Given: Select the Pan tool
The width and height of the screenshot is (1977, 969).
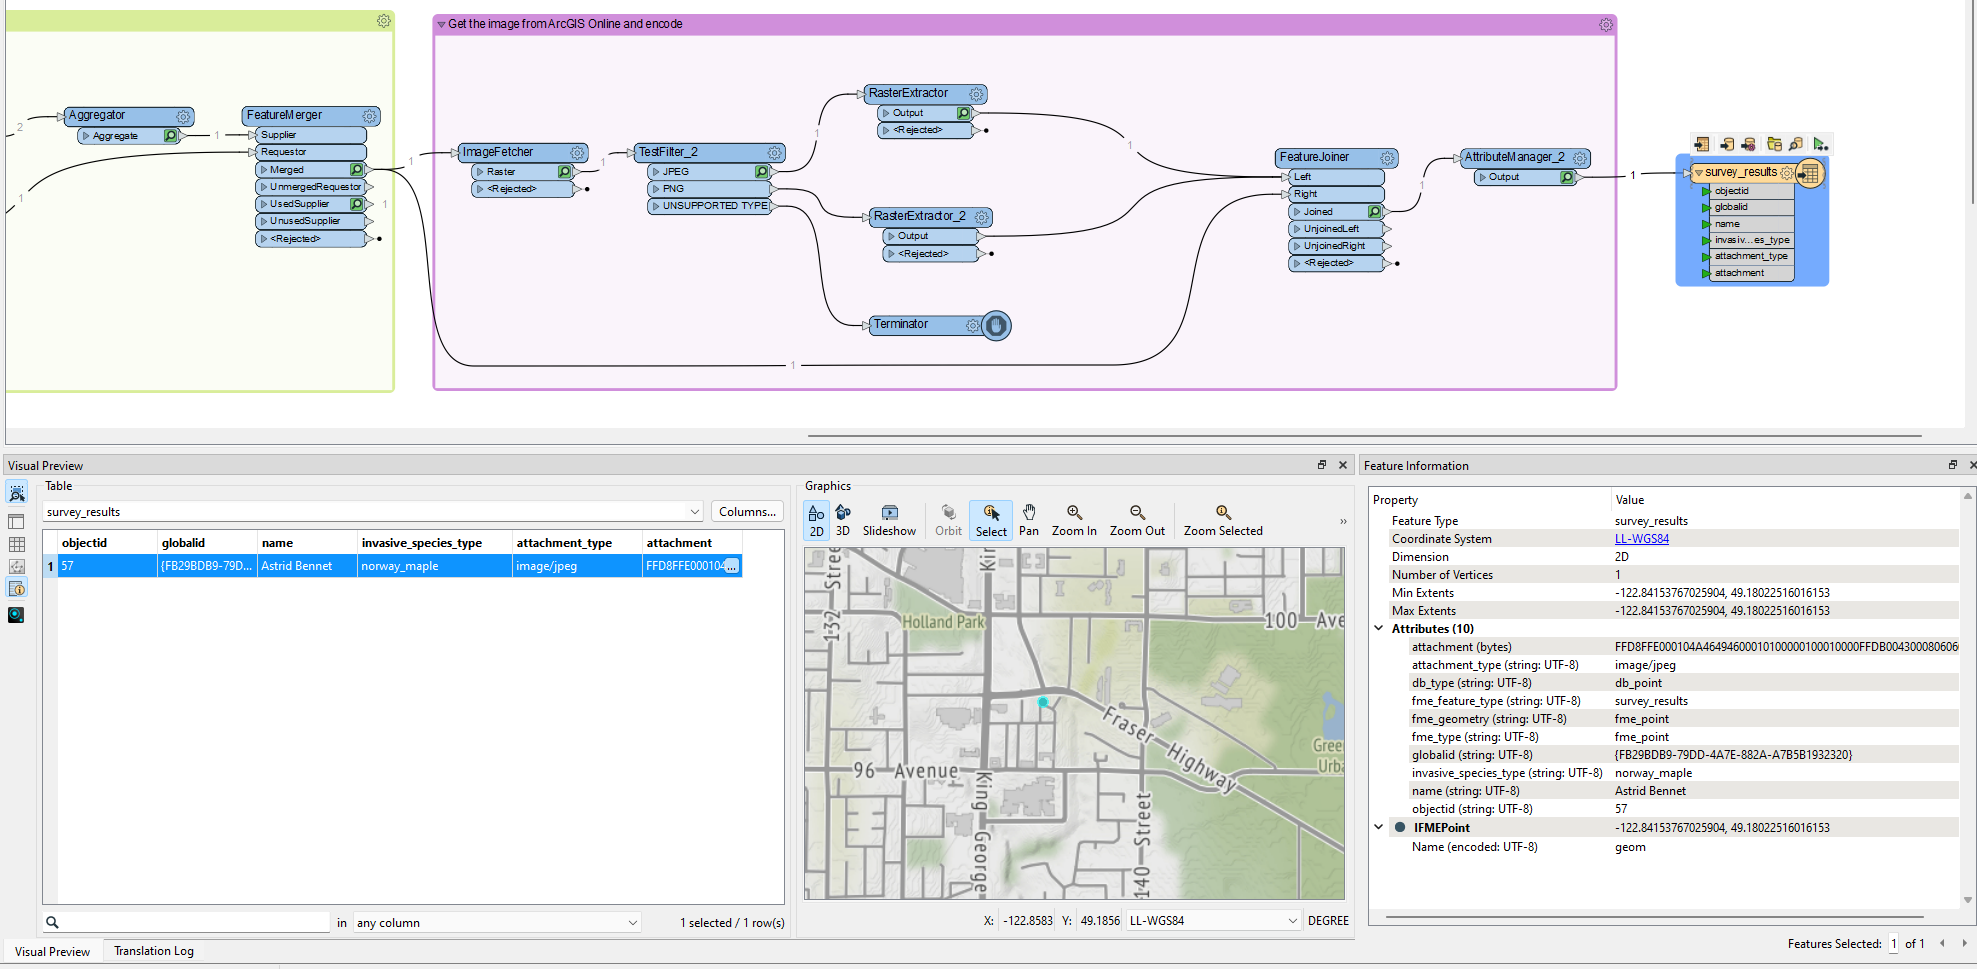Looking at the screenshot, I should click(1028, 519).
